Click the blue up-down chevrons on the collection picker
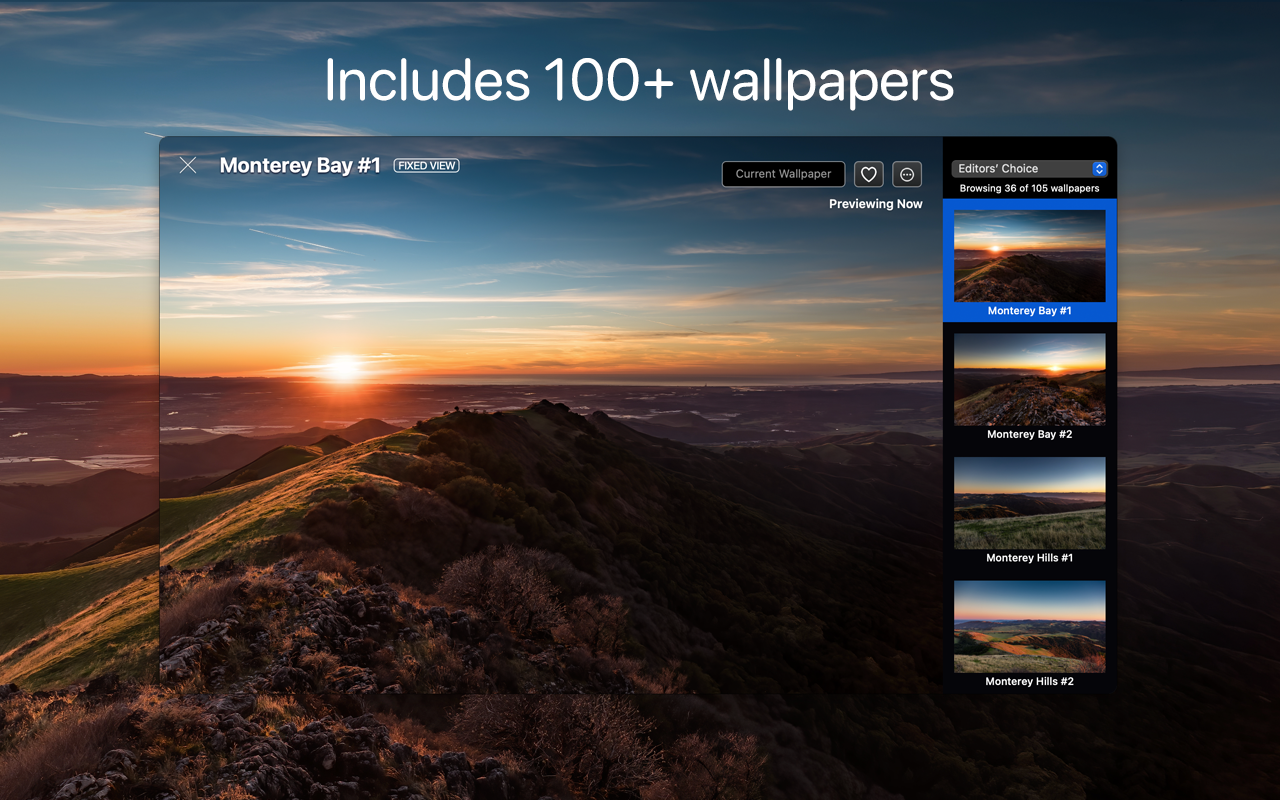This screenshot has width=1280, height=800. point(1098,168)
